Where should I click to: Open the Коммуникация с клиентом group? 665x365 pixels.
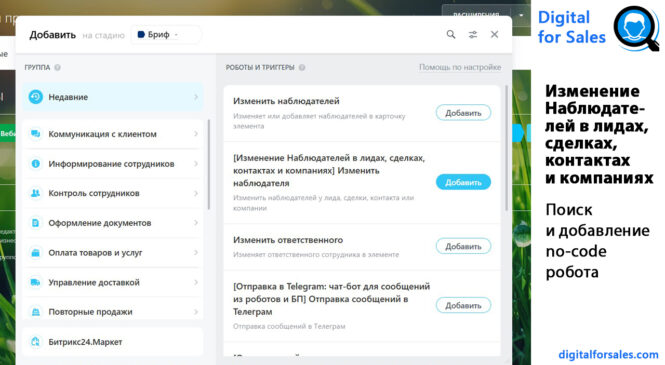click(x=113, y=134)
